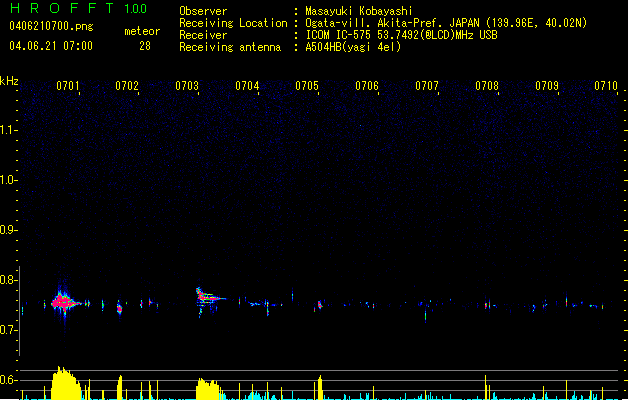This screenshot has height=400, width=629.
Task: Click the 1.1 kHz frequency tick label
Action: coord(8,130)
